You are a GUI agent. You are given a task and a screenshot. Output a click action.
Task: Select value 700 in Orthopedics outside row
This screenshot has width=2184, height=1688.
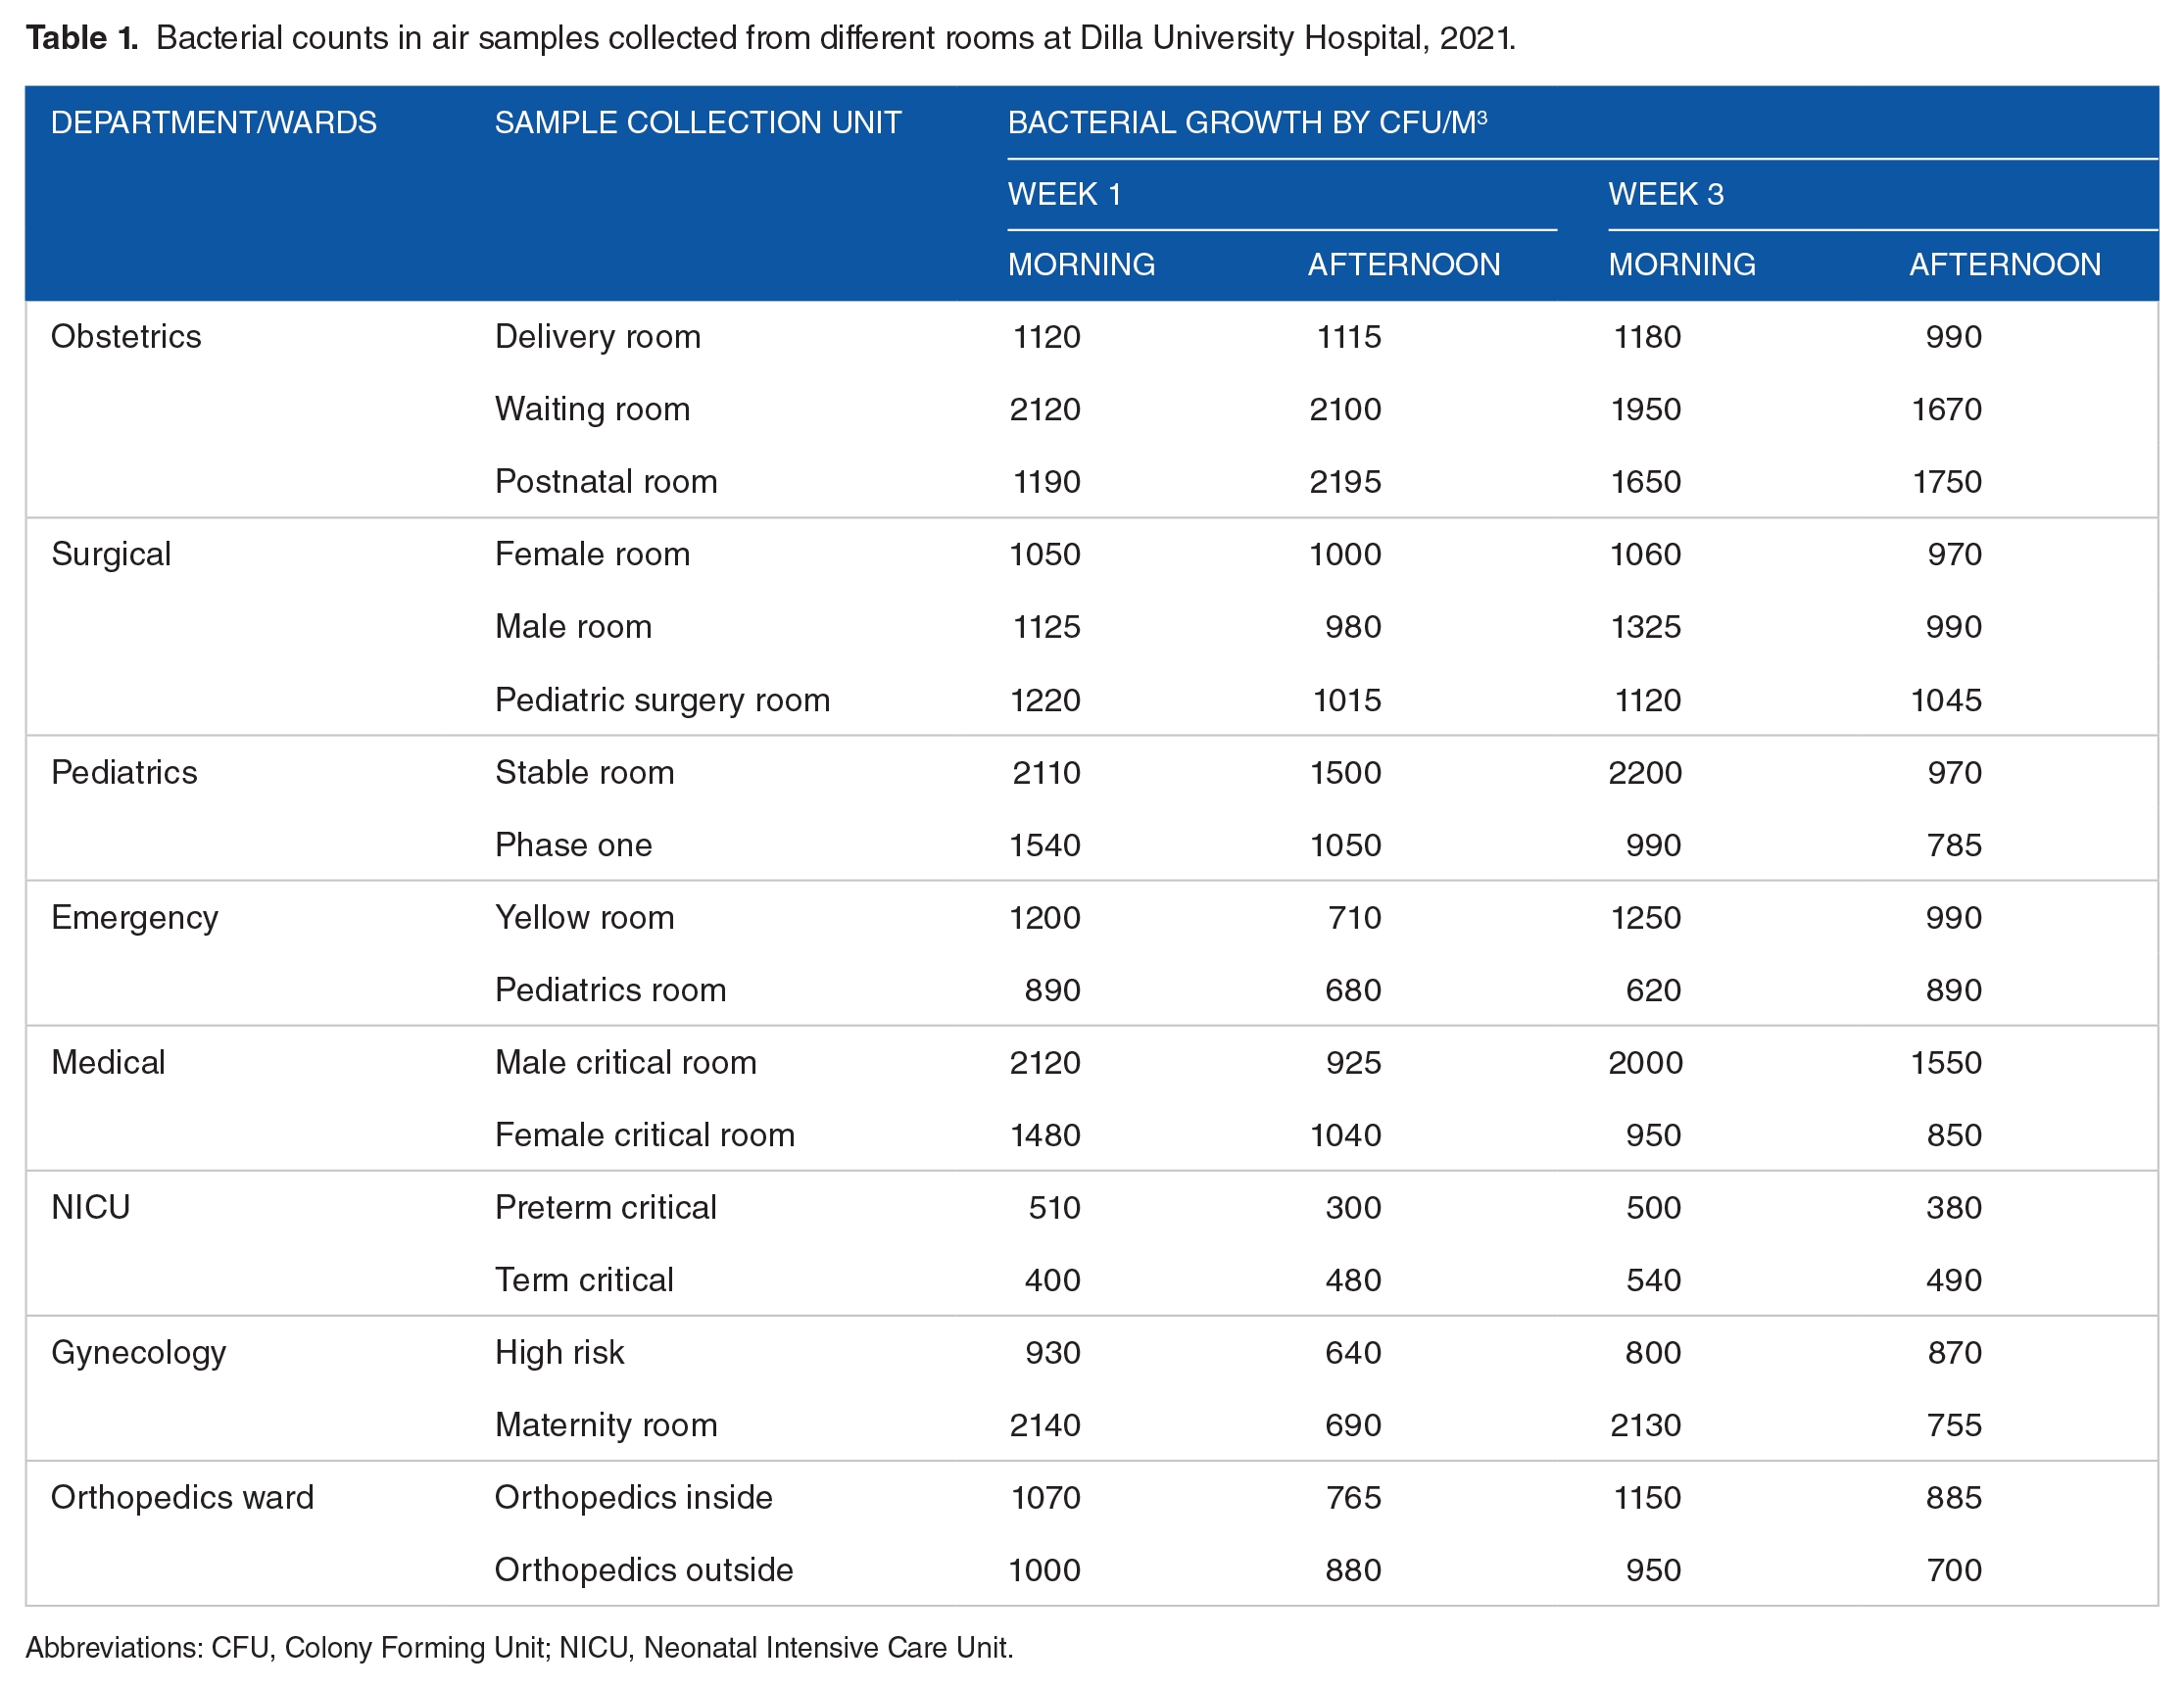click(x=1954, y=1570)
